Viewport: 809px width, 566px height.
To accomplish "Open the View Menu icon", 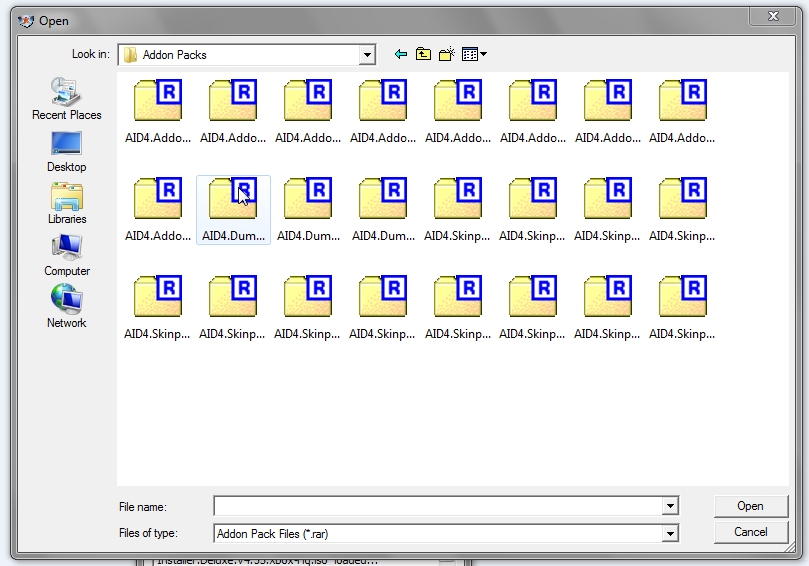I will [473, 54].
